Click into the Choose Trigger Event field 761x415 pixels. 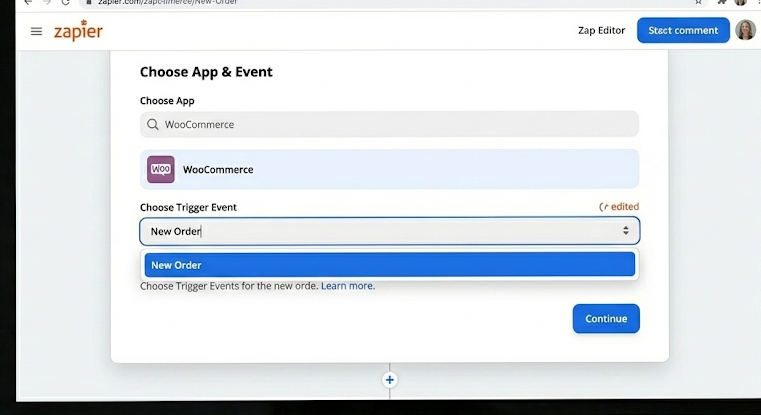pos(380,231)
